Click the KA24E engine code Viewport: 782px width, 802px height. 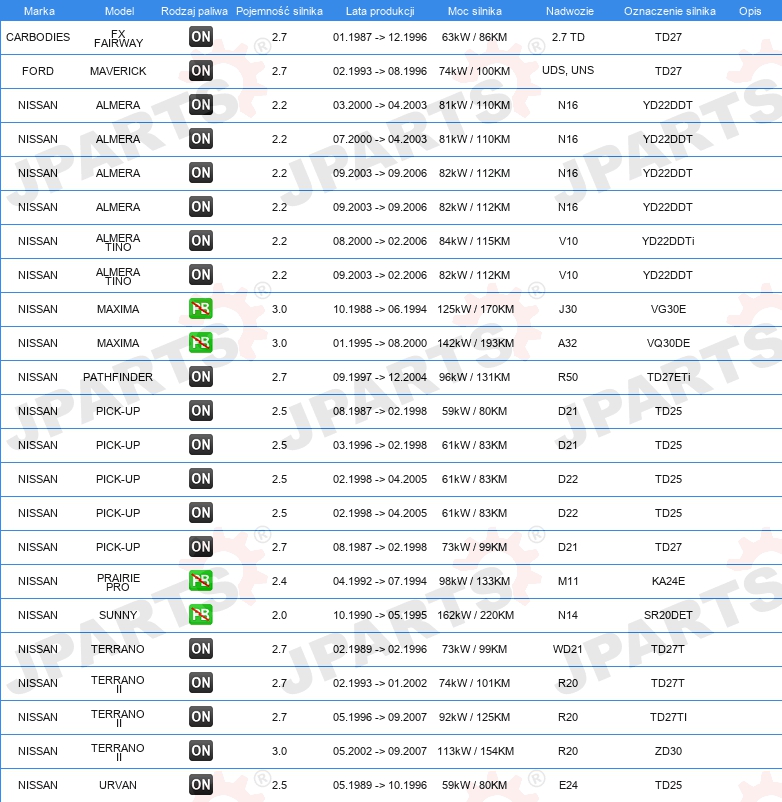(x=668, y=581)
